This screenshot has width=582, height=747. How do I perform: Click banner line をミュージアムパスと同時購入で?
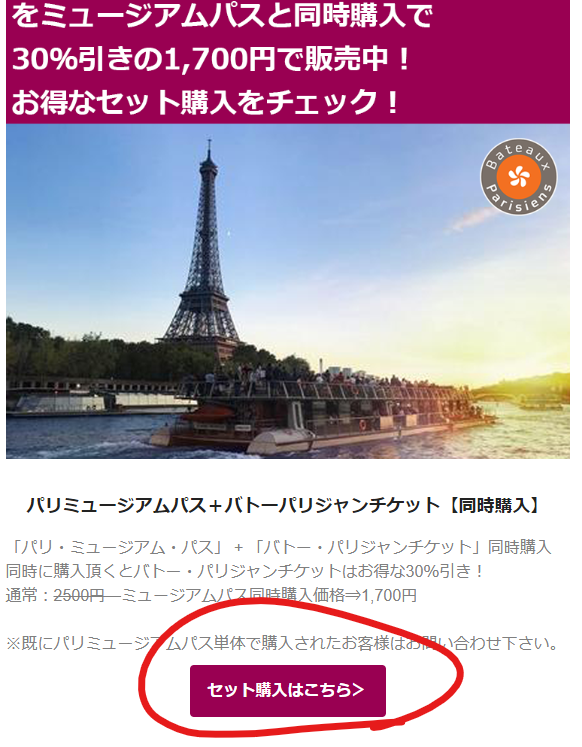click(221, 17)
